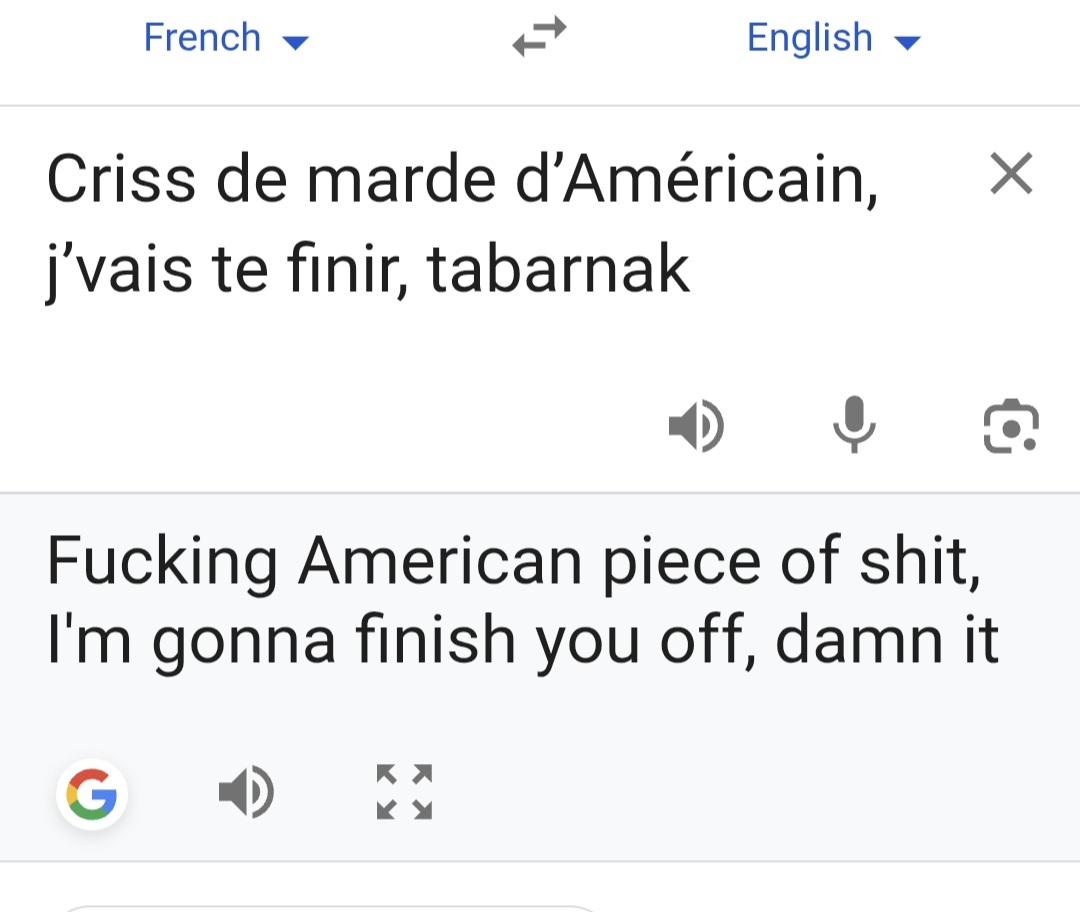The height and width of the screenshot is (912, 1080).
Task: Swap the French and English languages
Action: [x=539, y=38]
